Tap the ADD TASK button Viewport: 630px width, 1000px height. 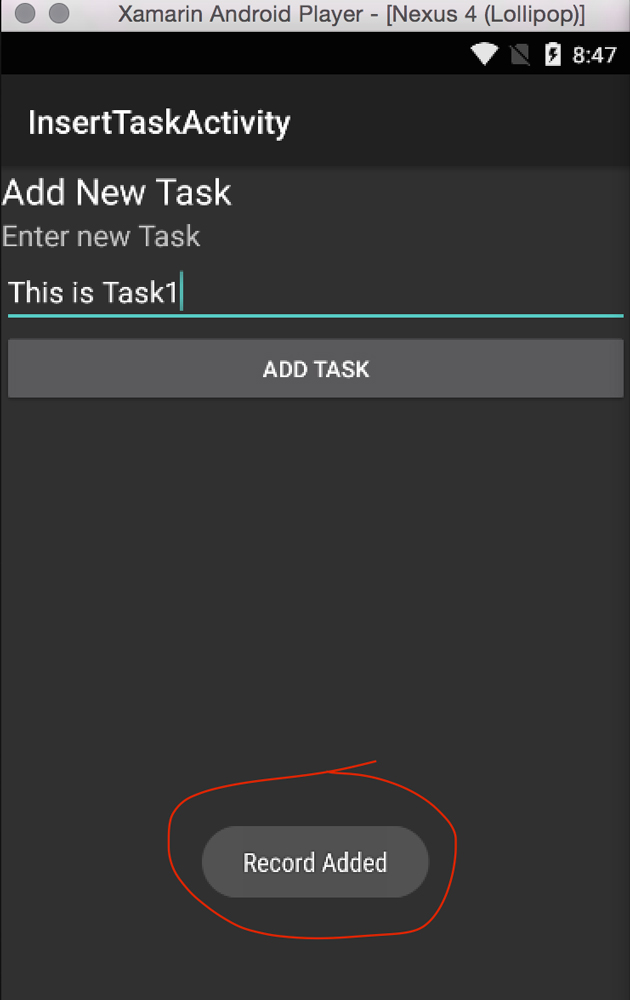(316, 369)
